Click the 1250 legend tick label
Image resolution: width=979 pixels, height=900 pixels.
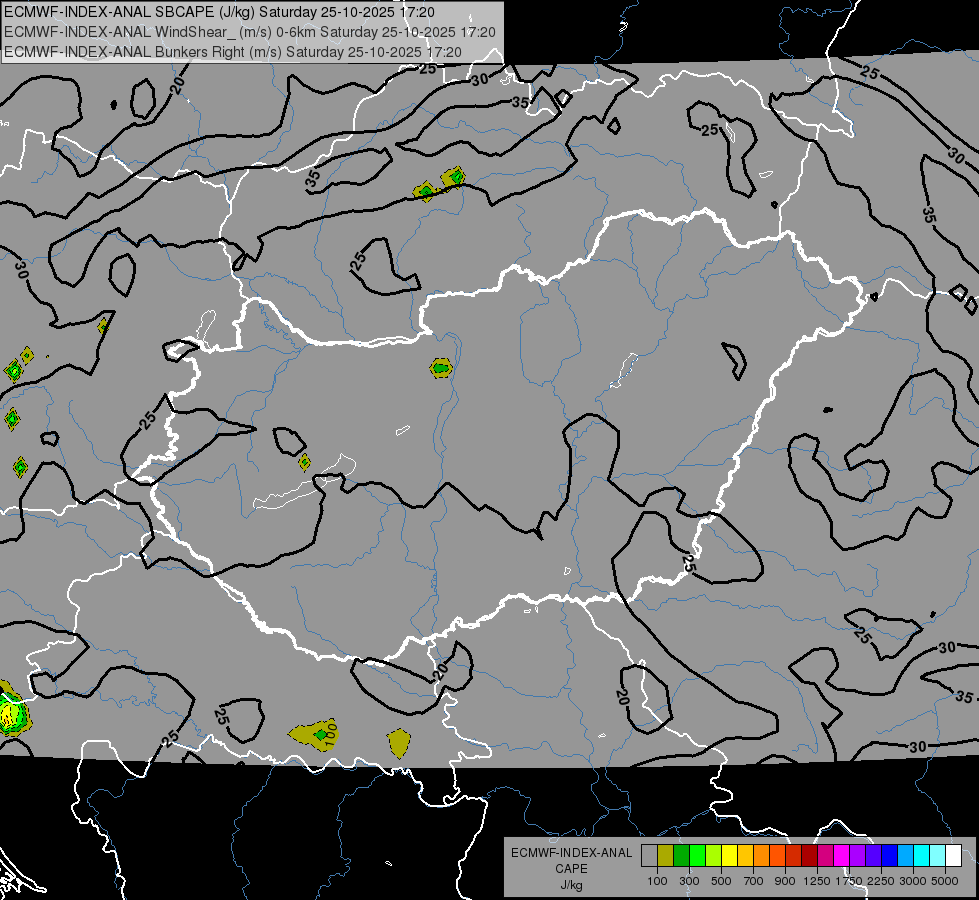click(817, 881)
